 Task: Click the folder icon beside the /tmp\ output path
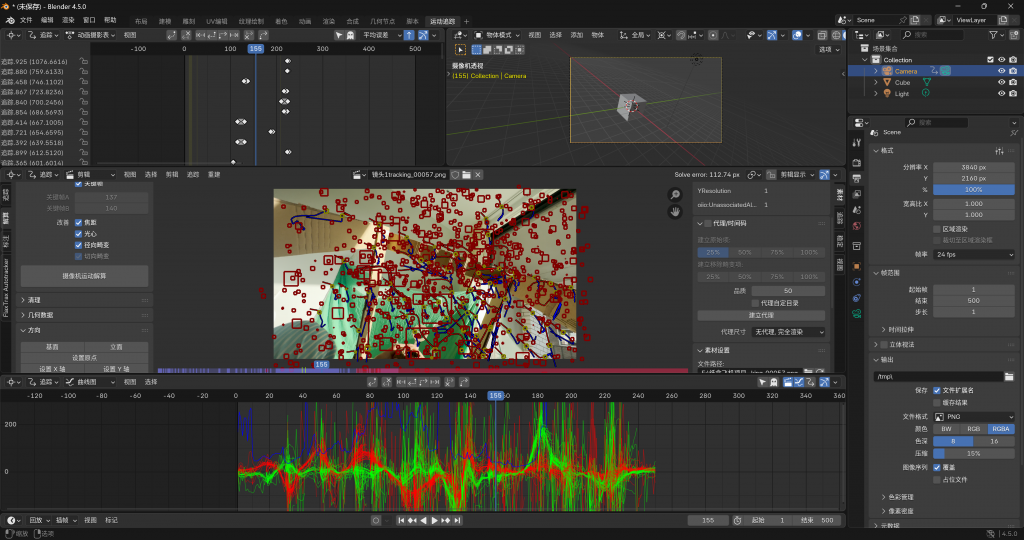tap(1009, 376)
